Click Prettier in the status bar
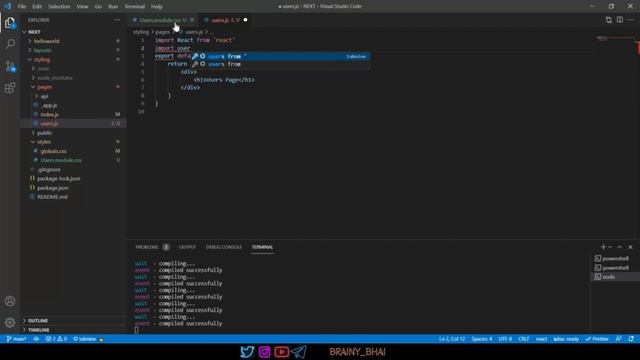Image resolution: width=640 pixels, height=360 pixels. (x=597, y=339)
